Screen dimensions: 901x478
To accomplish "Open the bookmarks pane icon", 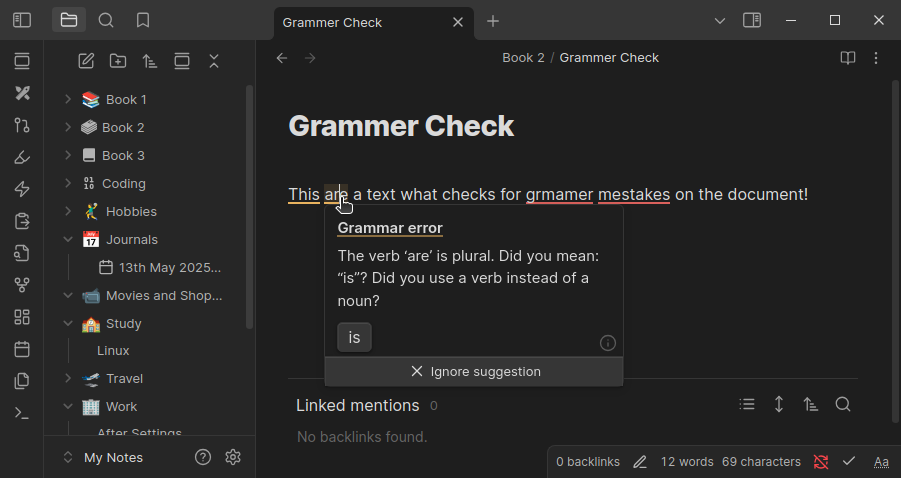I will (143, 20).
